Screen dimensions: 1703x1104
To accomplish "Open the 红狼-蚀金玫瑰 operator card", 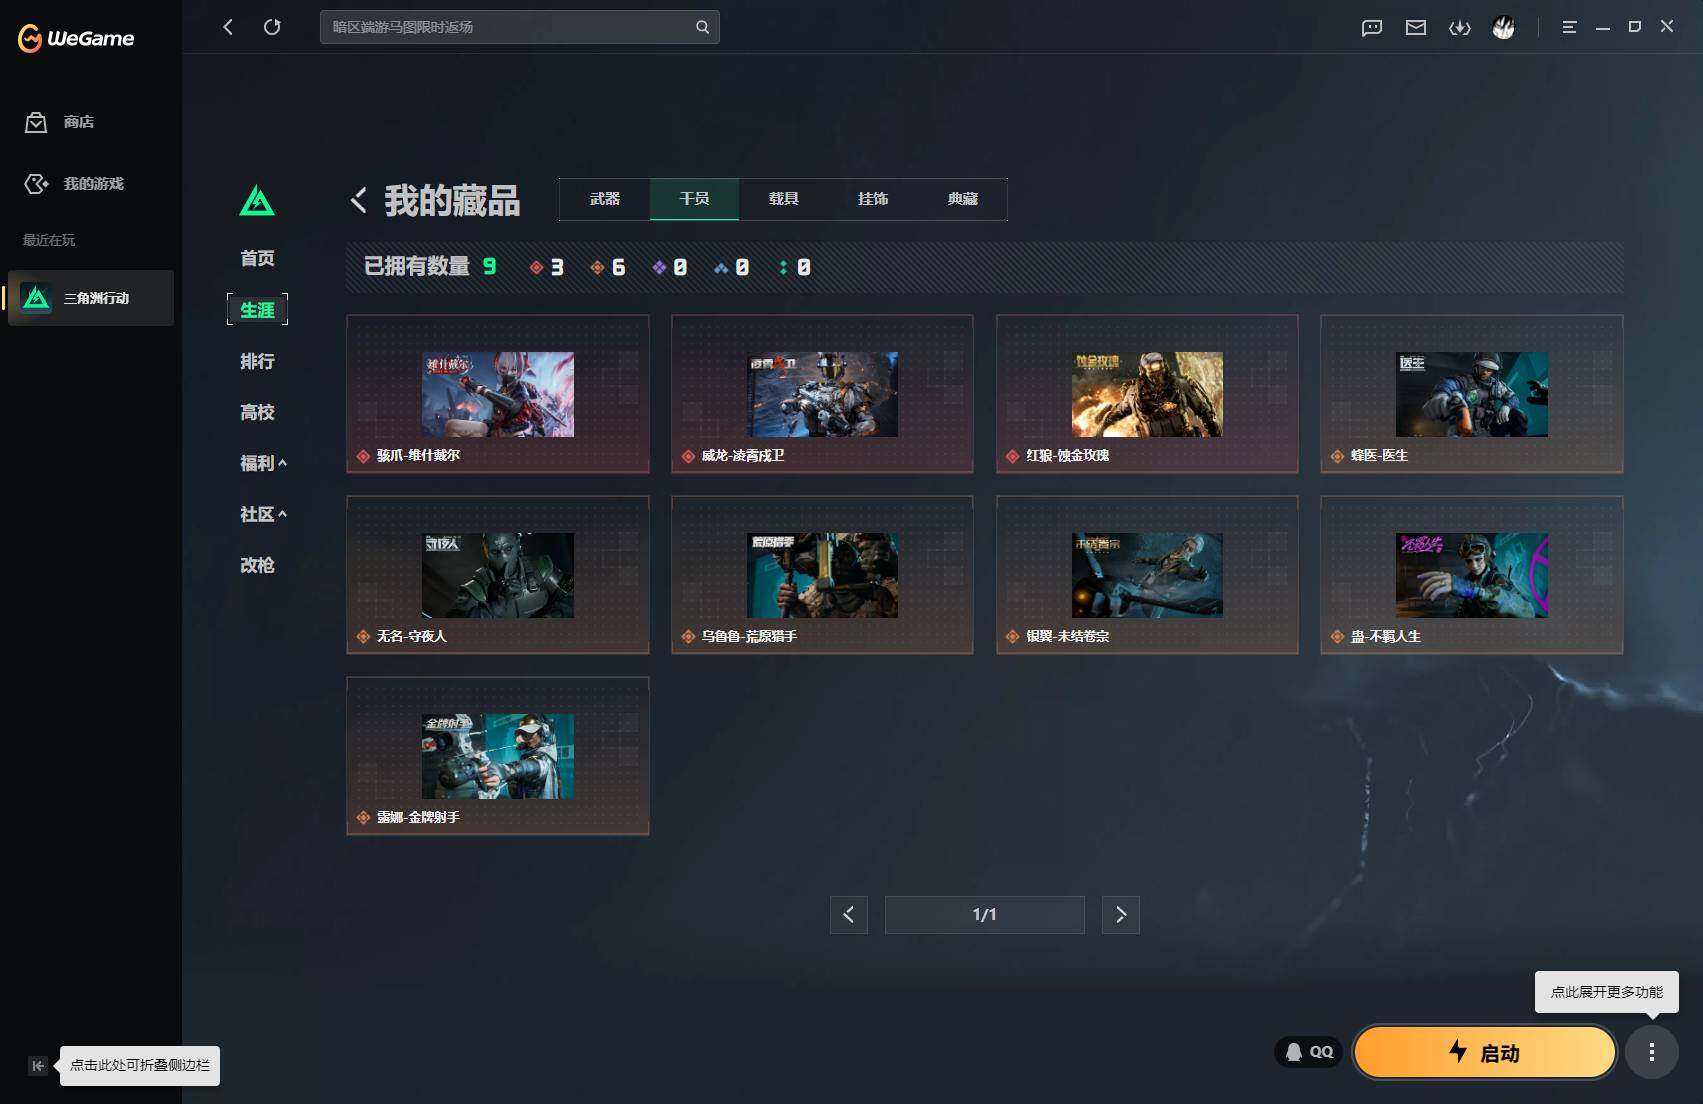I will point(1147,394).
